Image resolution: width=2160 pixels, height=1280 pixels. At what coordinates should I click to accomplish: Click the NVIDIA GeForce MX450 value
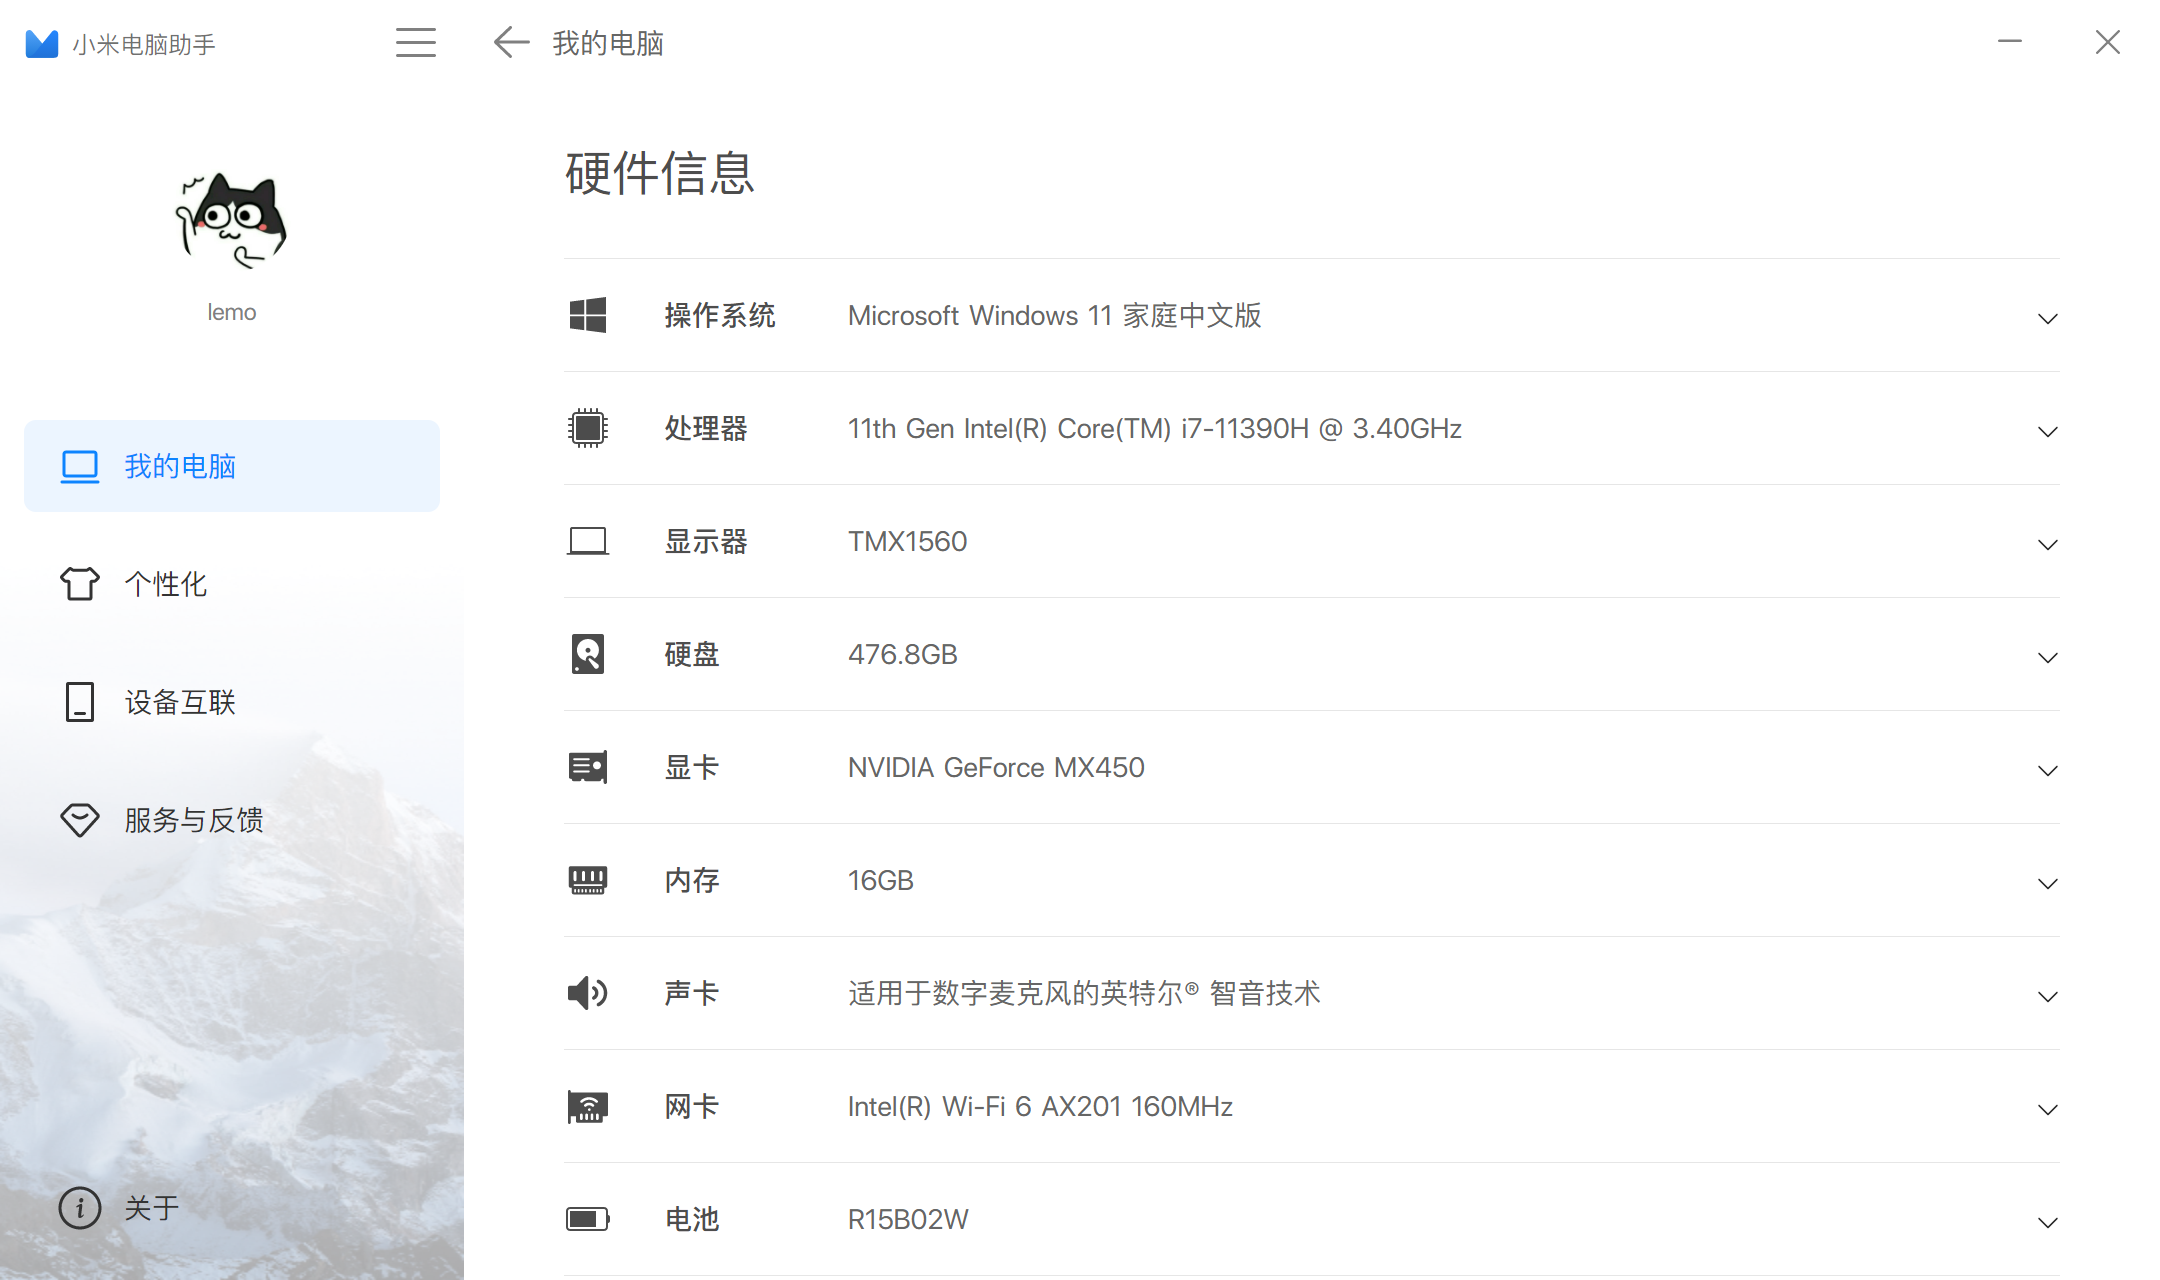click(996, 767)
